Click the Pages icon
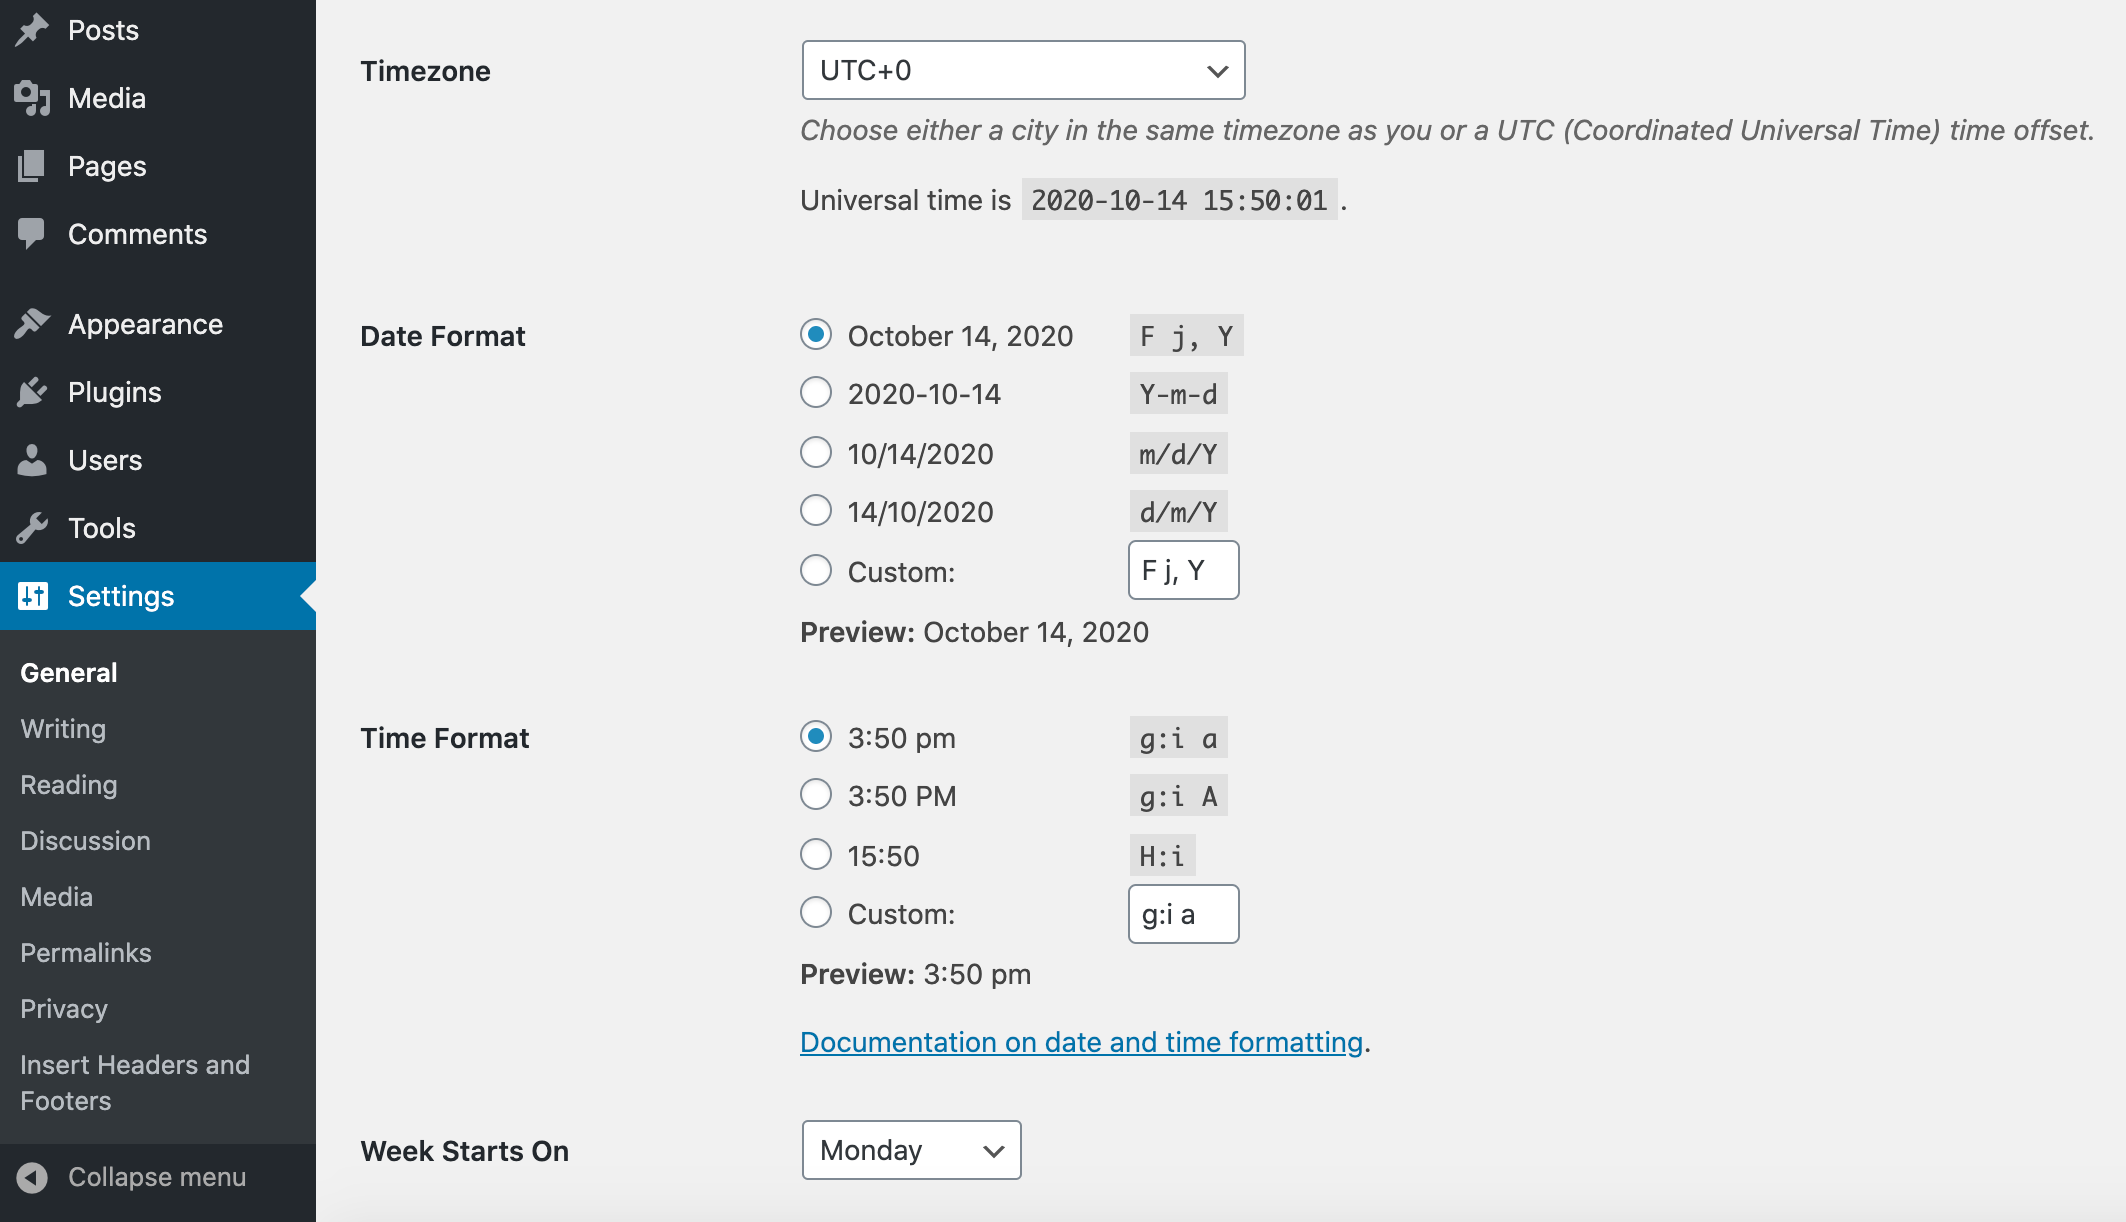This screenshot has height=1222, width=2126. [33, 165]
